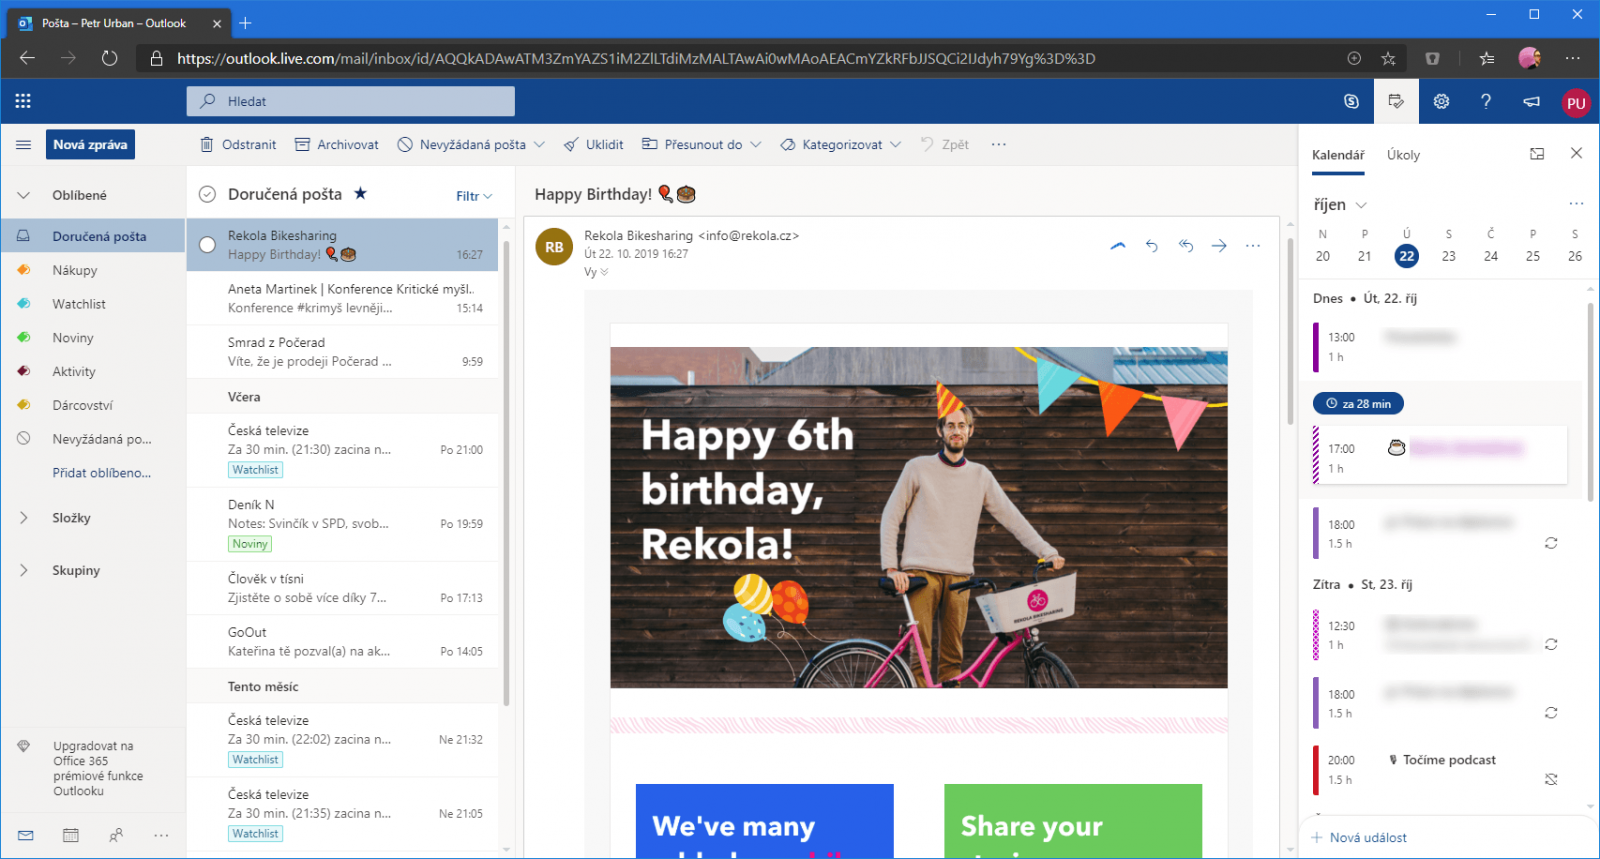The height and width of the screenshot is (859, 1600).
Task: Open the Filtr dropdown
Action: (474, 196)
